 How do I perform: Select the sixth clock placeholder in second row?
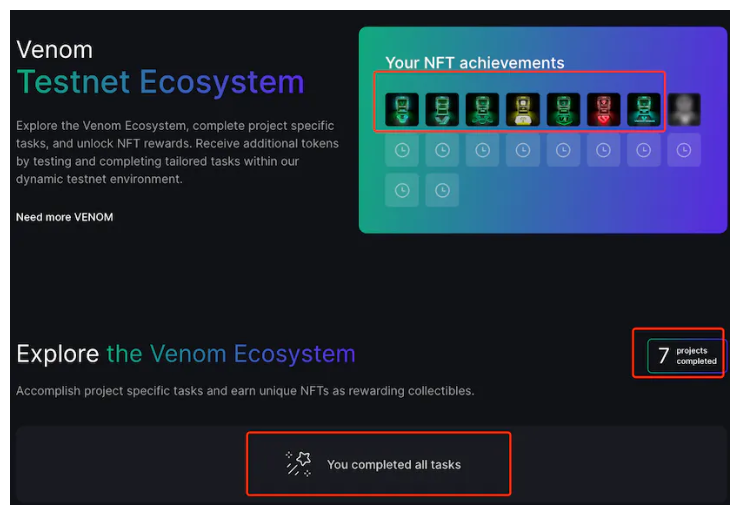604,150
